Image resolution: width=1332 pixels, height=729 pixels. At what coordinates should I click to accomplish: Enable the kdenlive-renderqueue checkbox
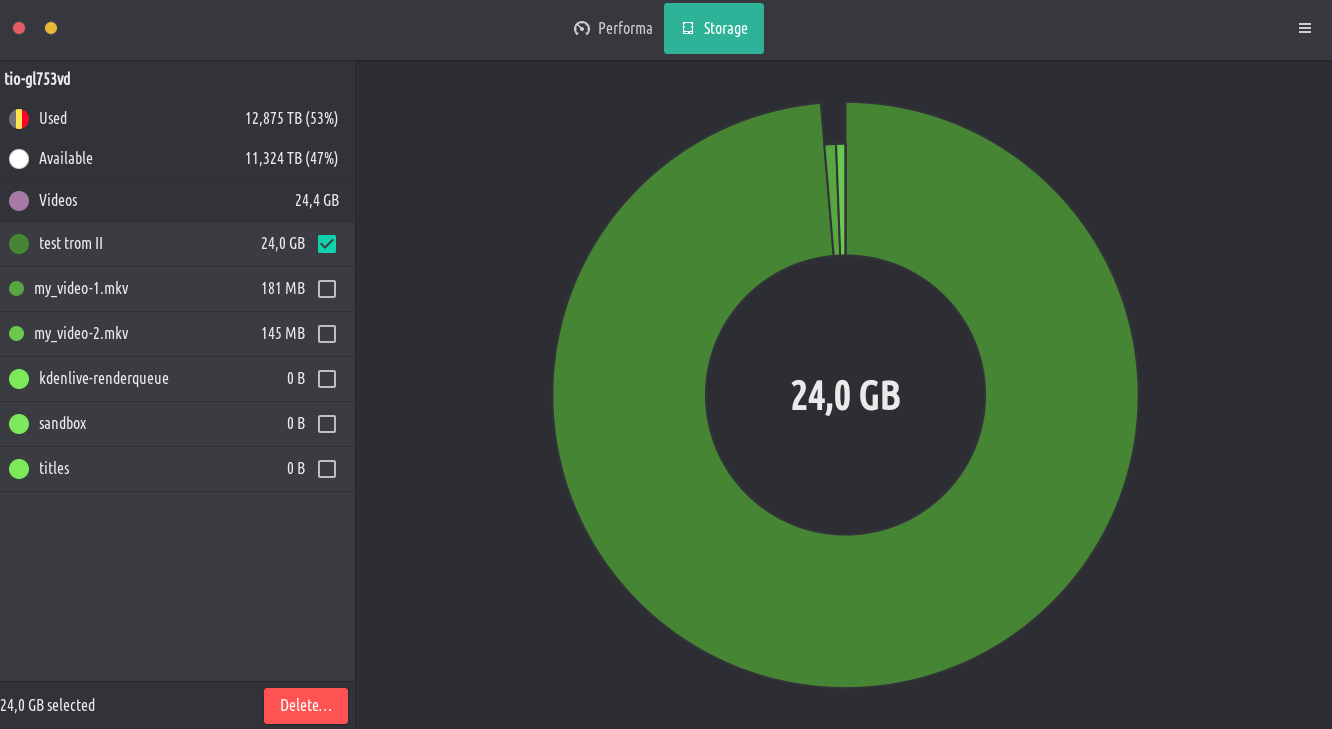327,379
